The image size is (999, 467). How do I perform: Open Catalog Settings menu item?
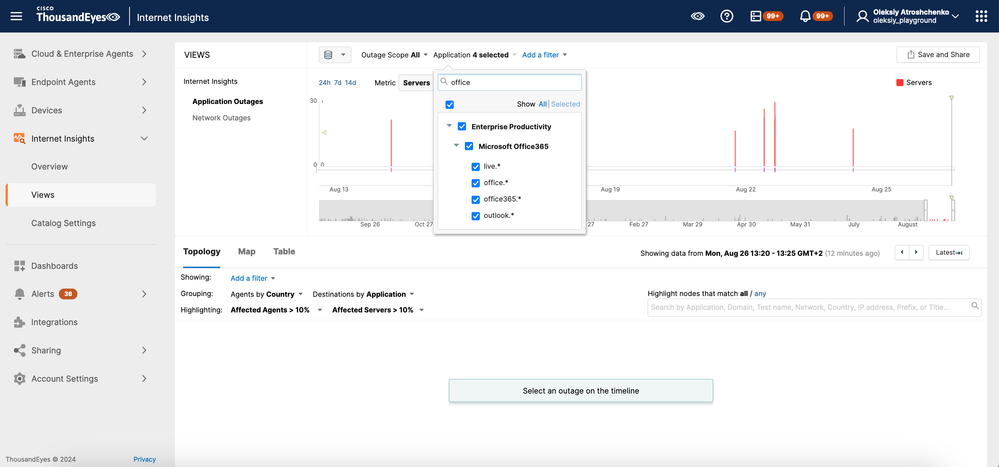[64, 224]
